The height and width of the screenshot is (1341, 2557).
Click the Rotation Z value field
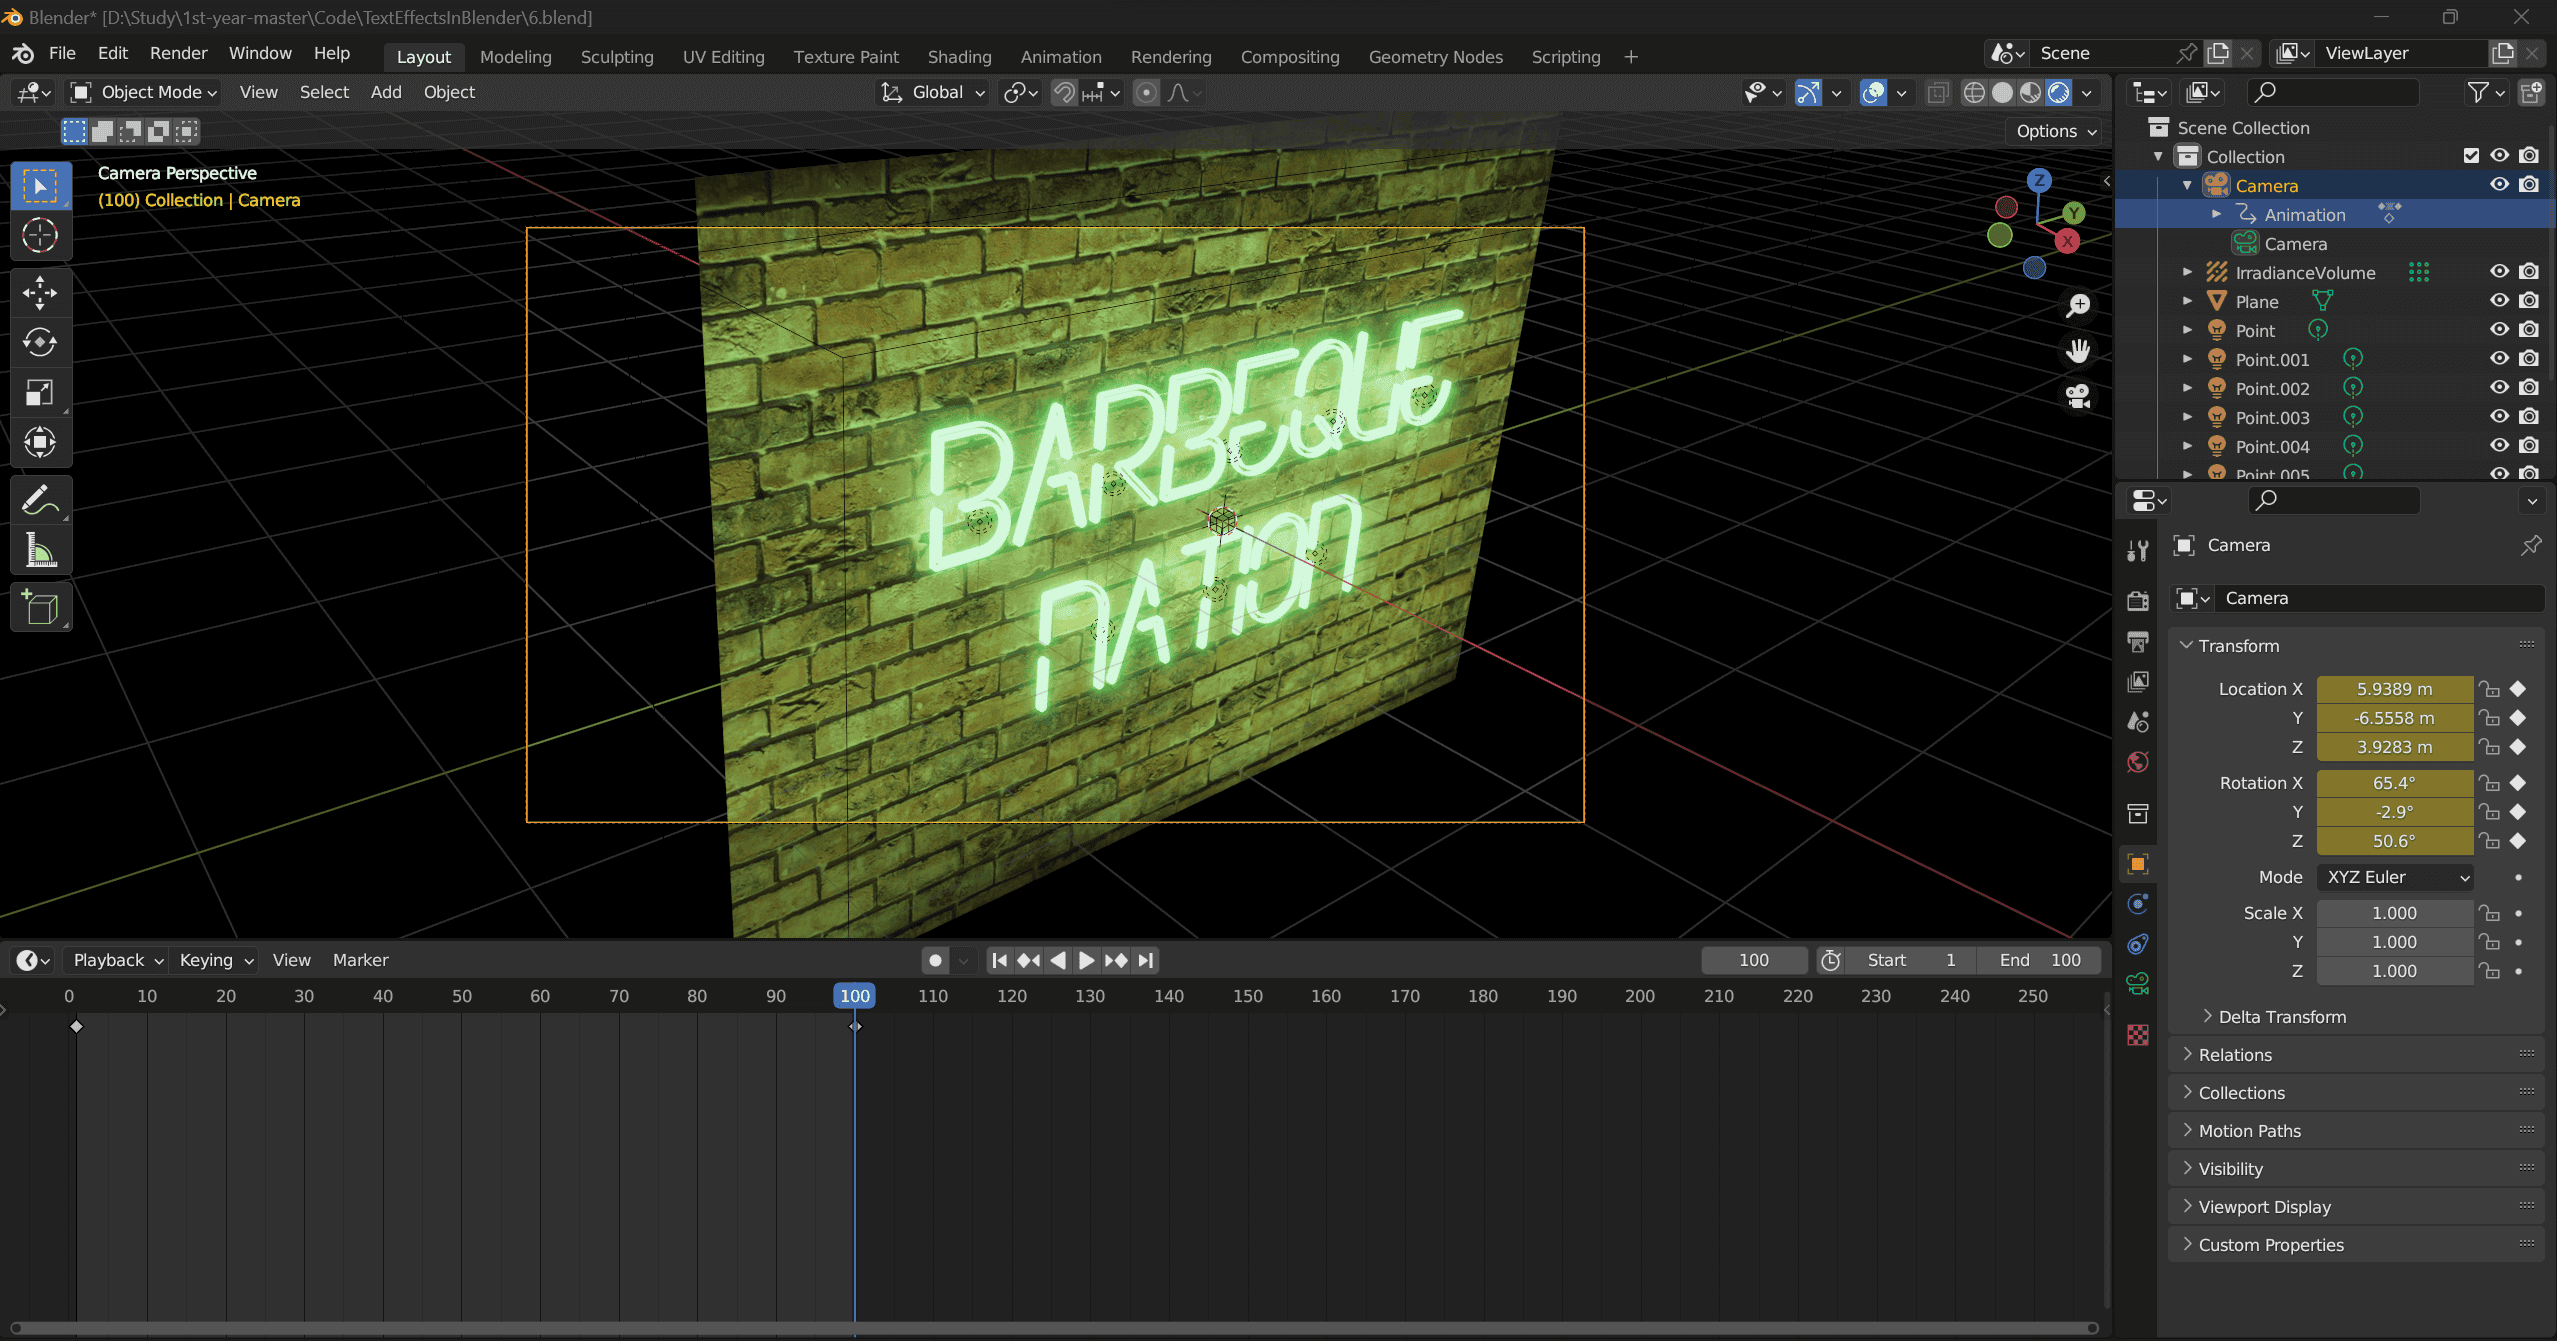click(2395, 841)
